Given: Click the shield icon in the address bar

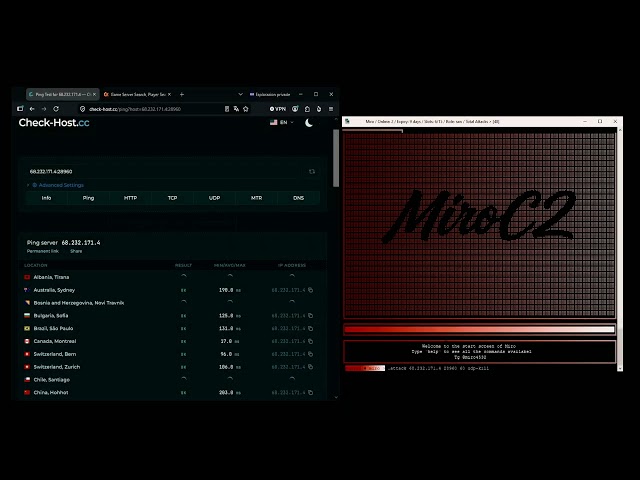Looking at the screenshot, I should tap(82, 109).
